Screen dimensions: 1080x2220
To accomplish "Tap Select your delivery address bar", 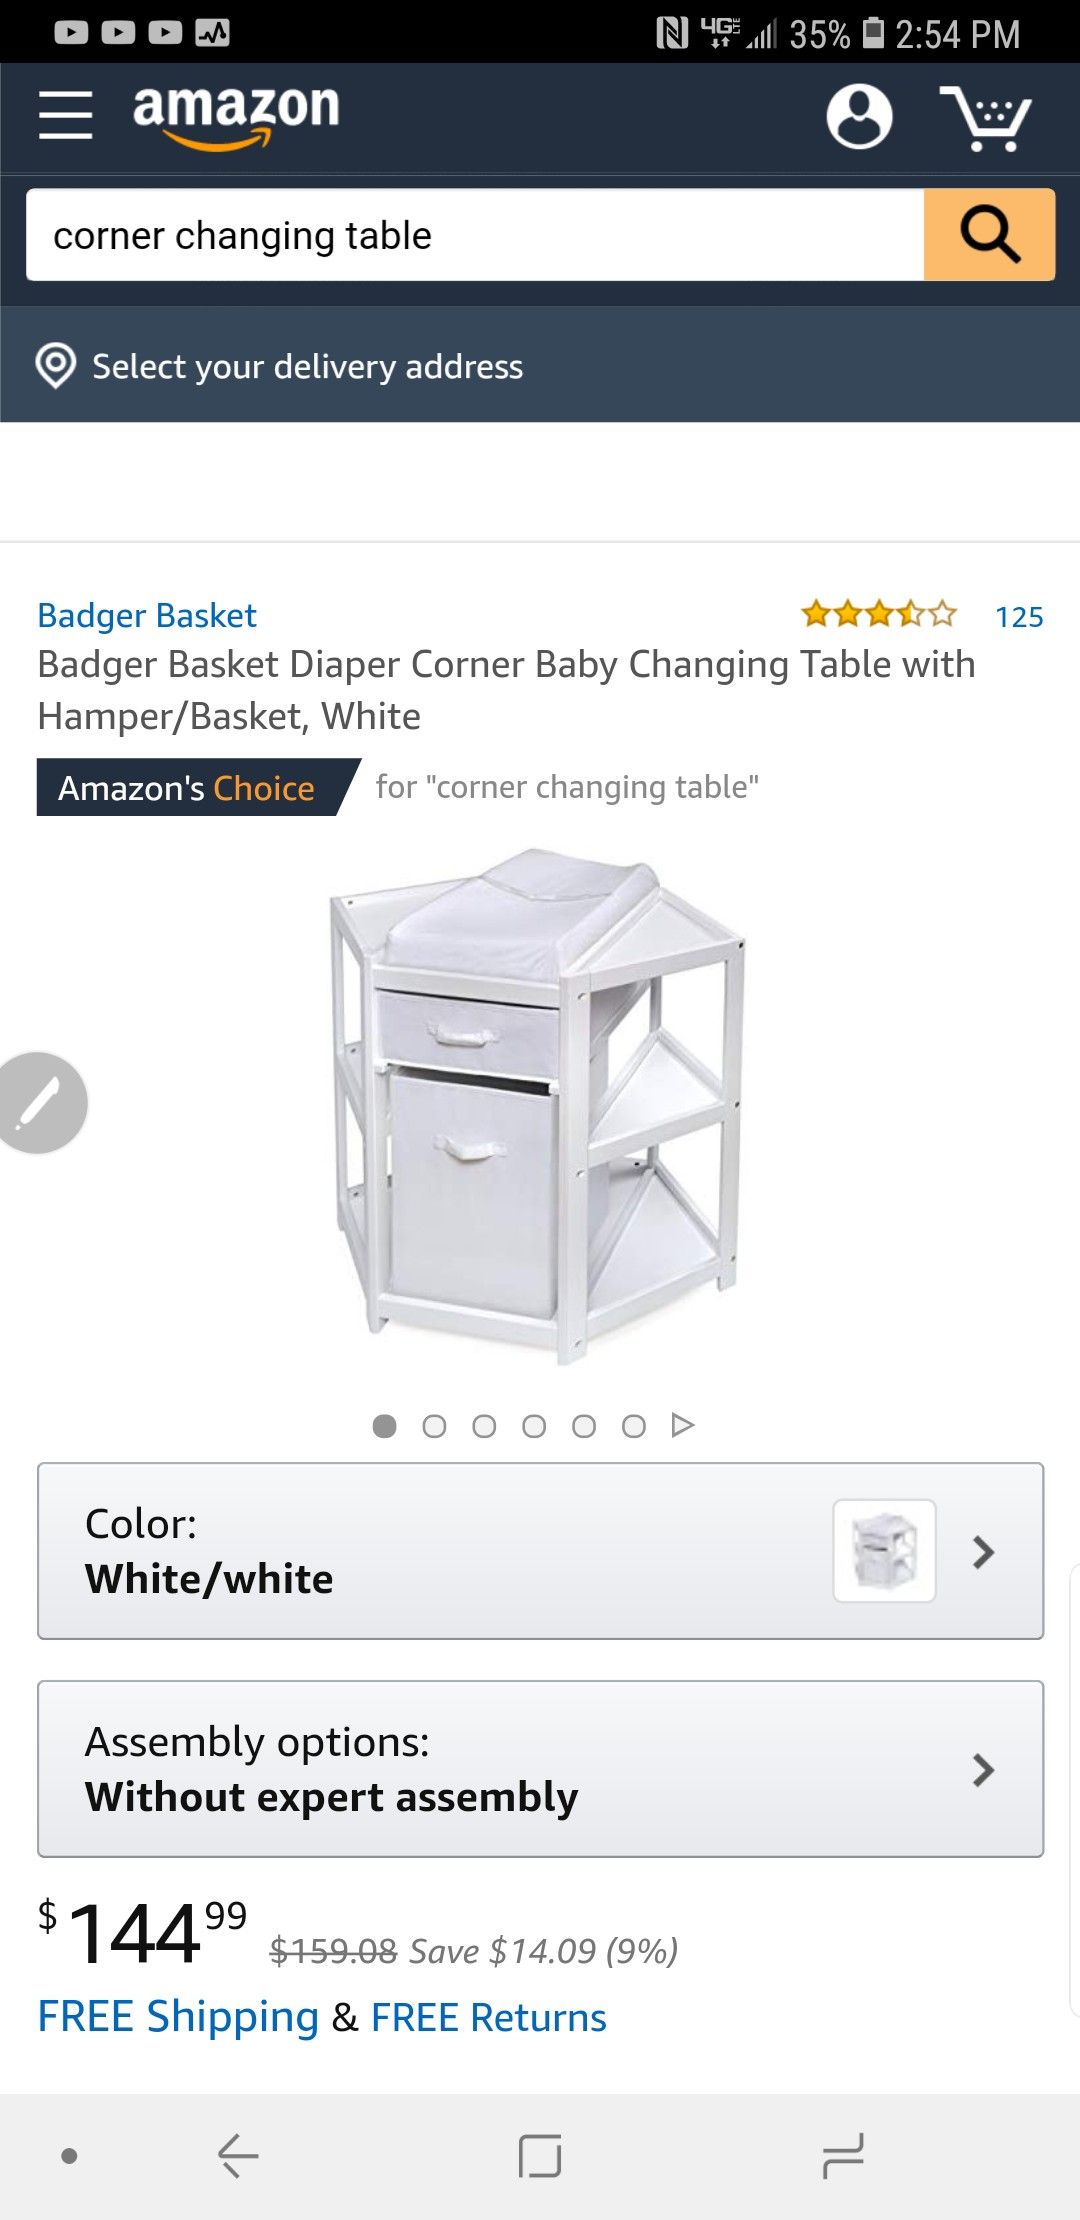I will tap(540, 365).
